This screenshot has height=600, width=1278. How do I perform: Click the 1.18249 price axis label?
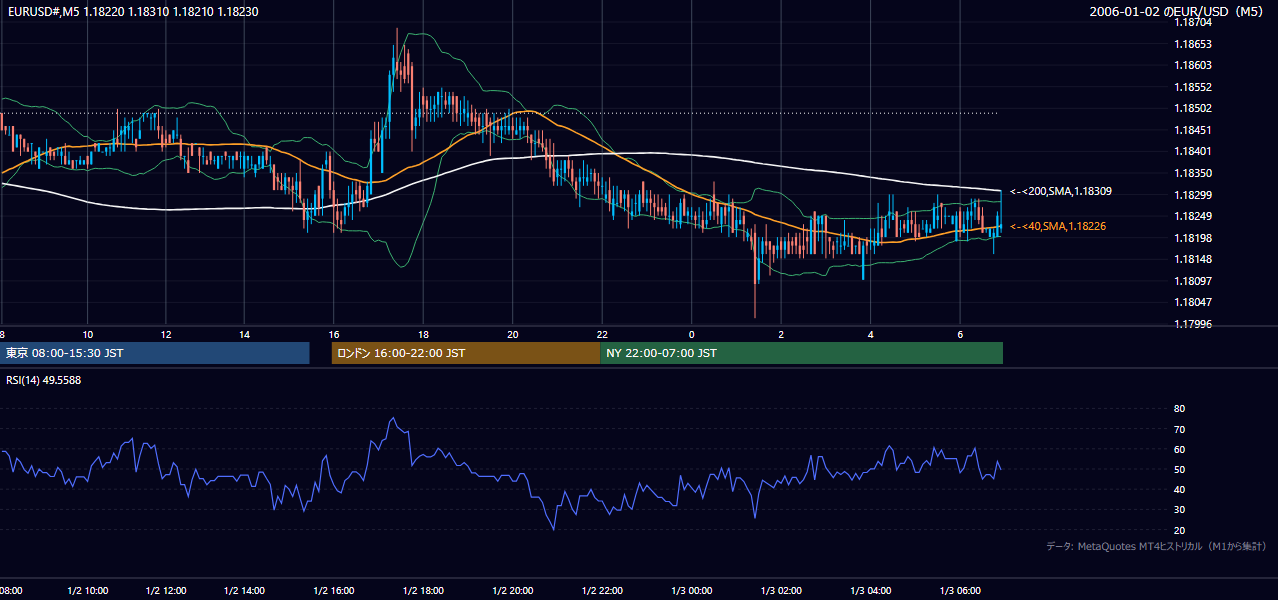(x=1193, y=216)
